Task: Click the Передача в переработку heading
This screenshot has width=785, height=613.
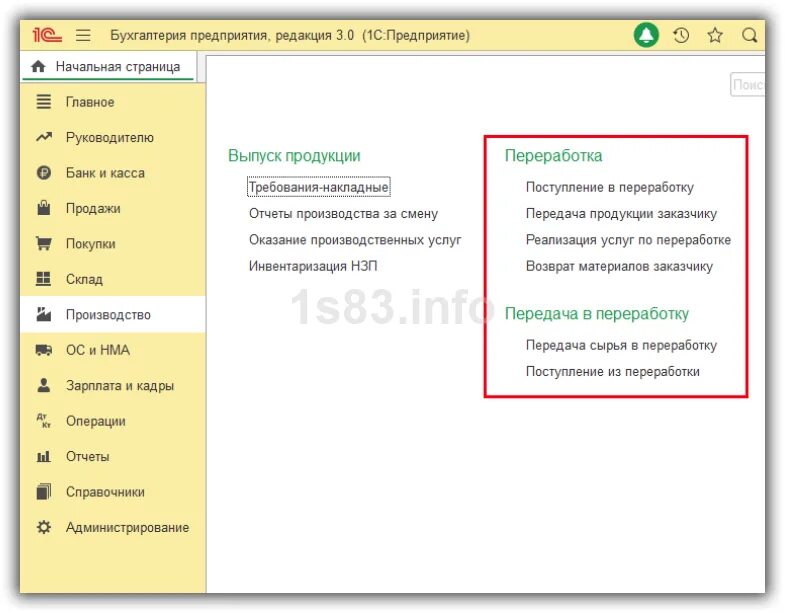Action: [x=596, y=314]
